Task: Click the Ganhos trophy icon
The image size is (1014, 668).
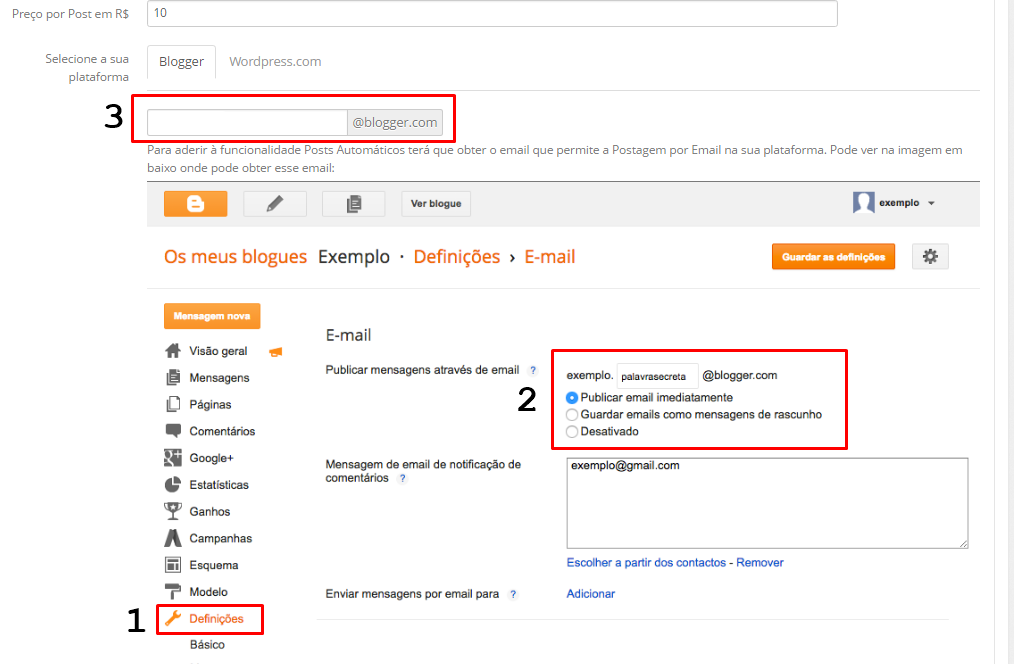Action: pyautogui.click(x=173, y=511)
